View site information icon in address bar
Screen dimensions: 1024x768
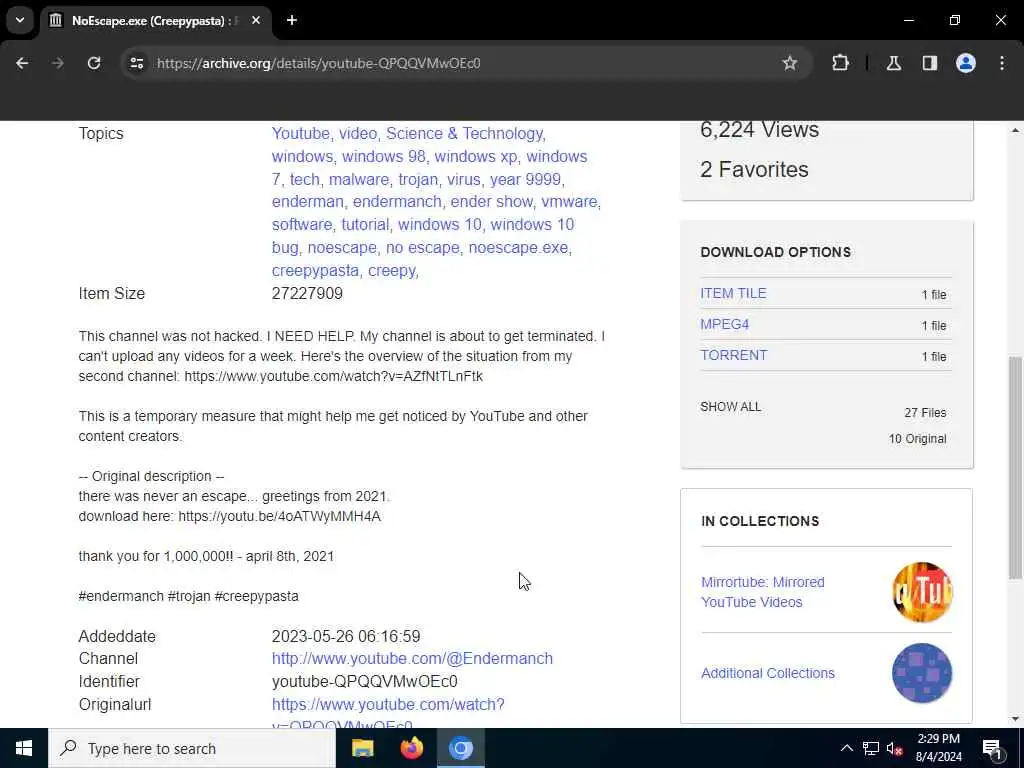click(x=136, y=63)
